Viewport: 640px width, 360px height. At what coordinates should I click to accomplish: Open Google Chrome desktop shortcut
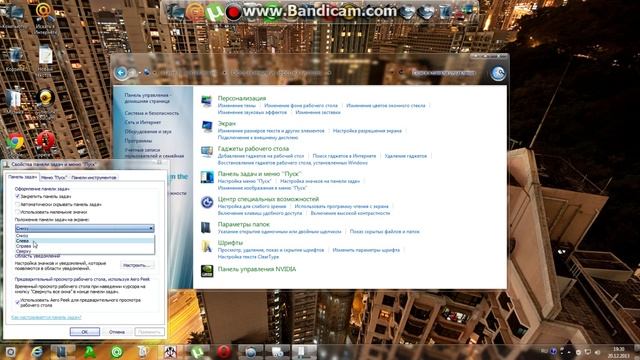tap(16, 142)
